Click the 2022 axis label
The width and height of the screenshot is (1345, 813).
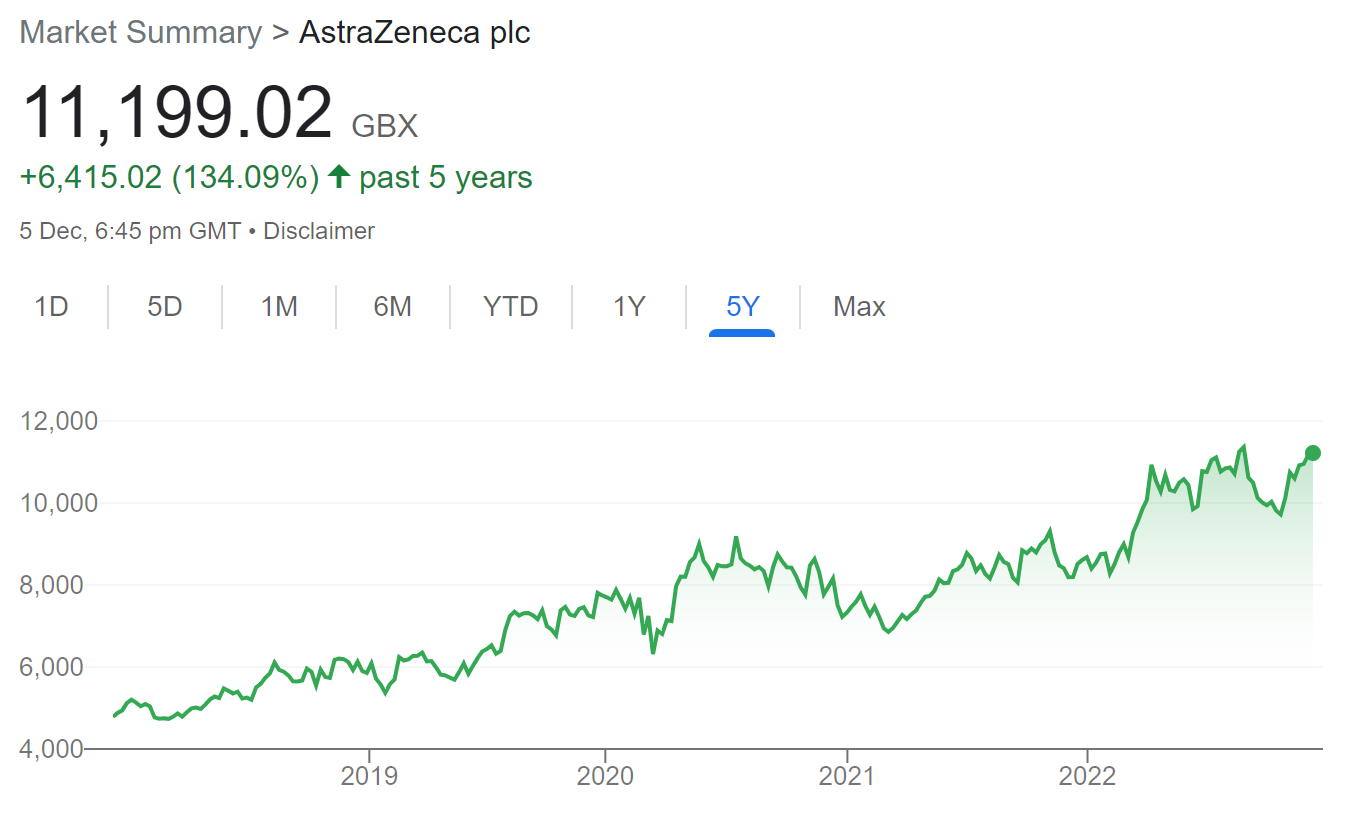1087,776
